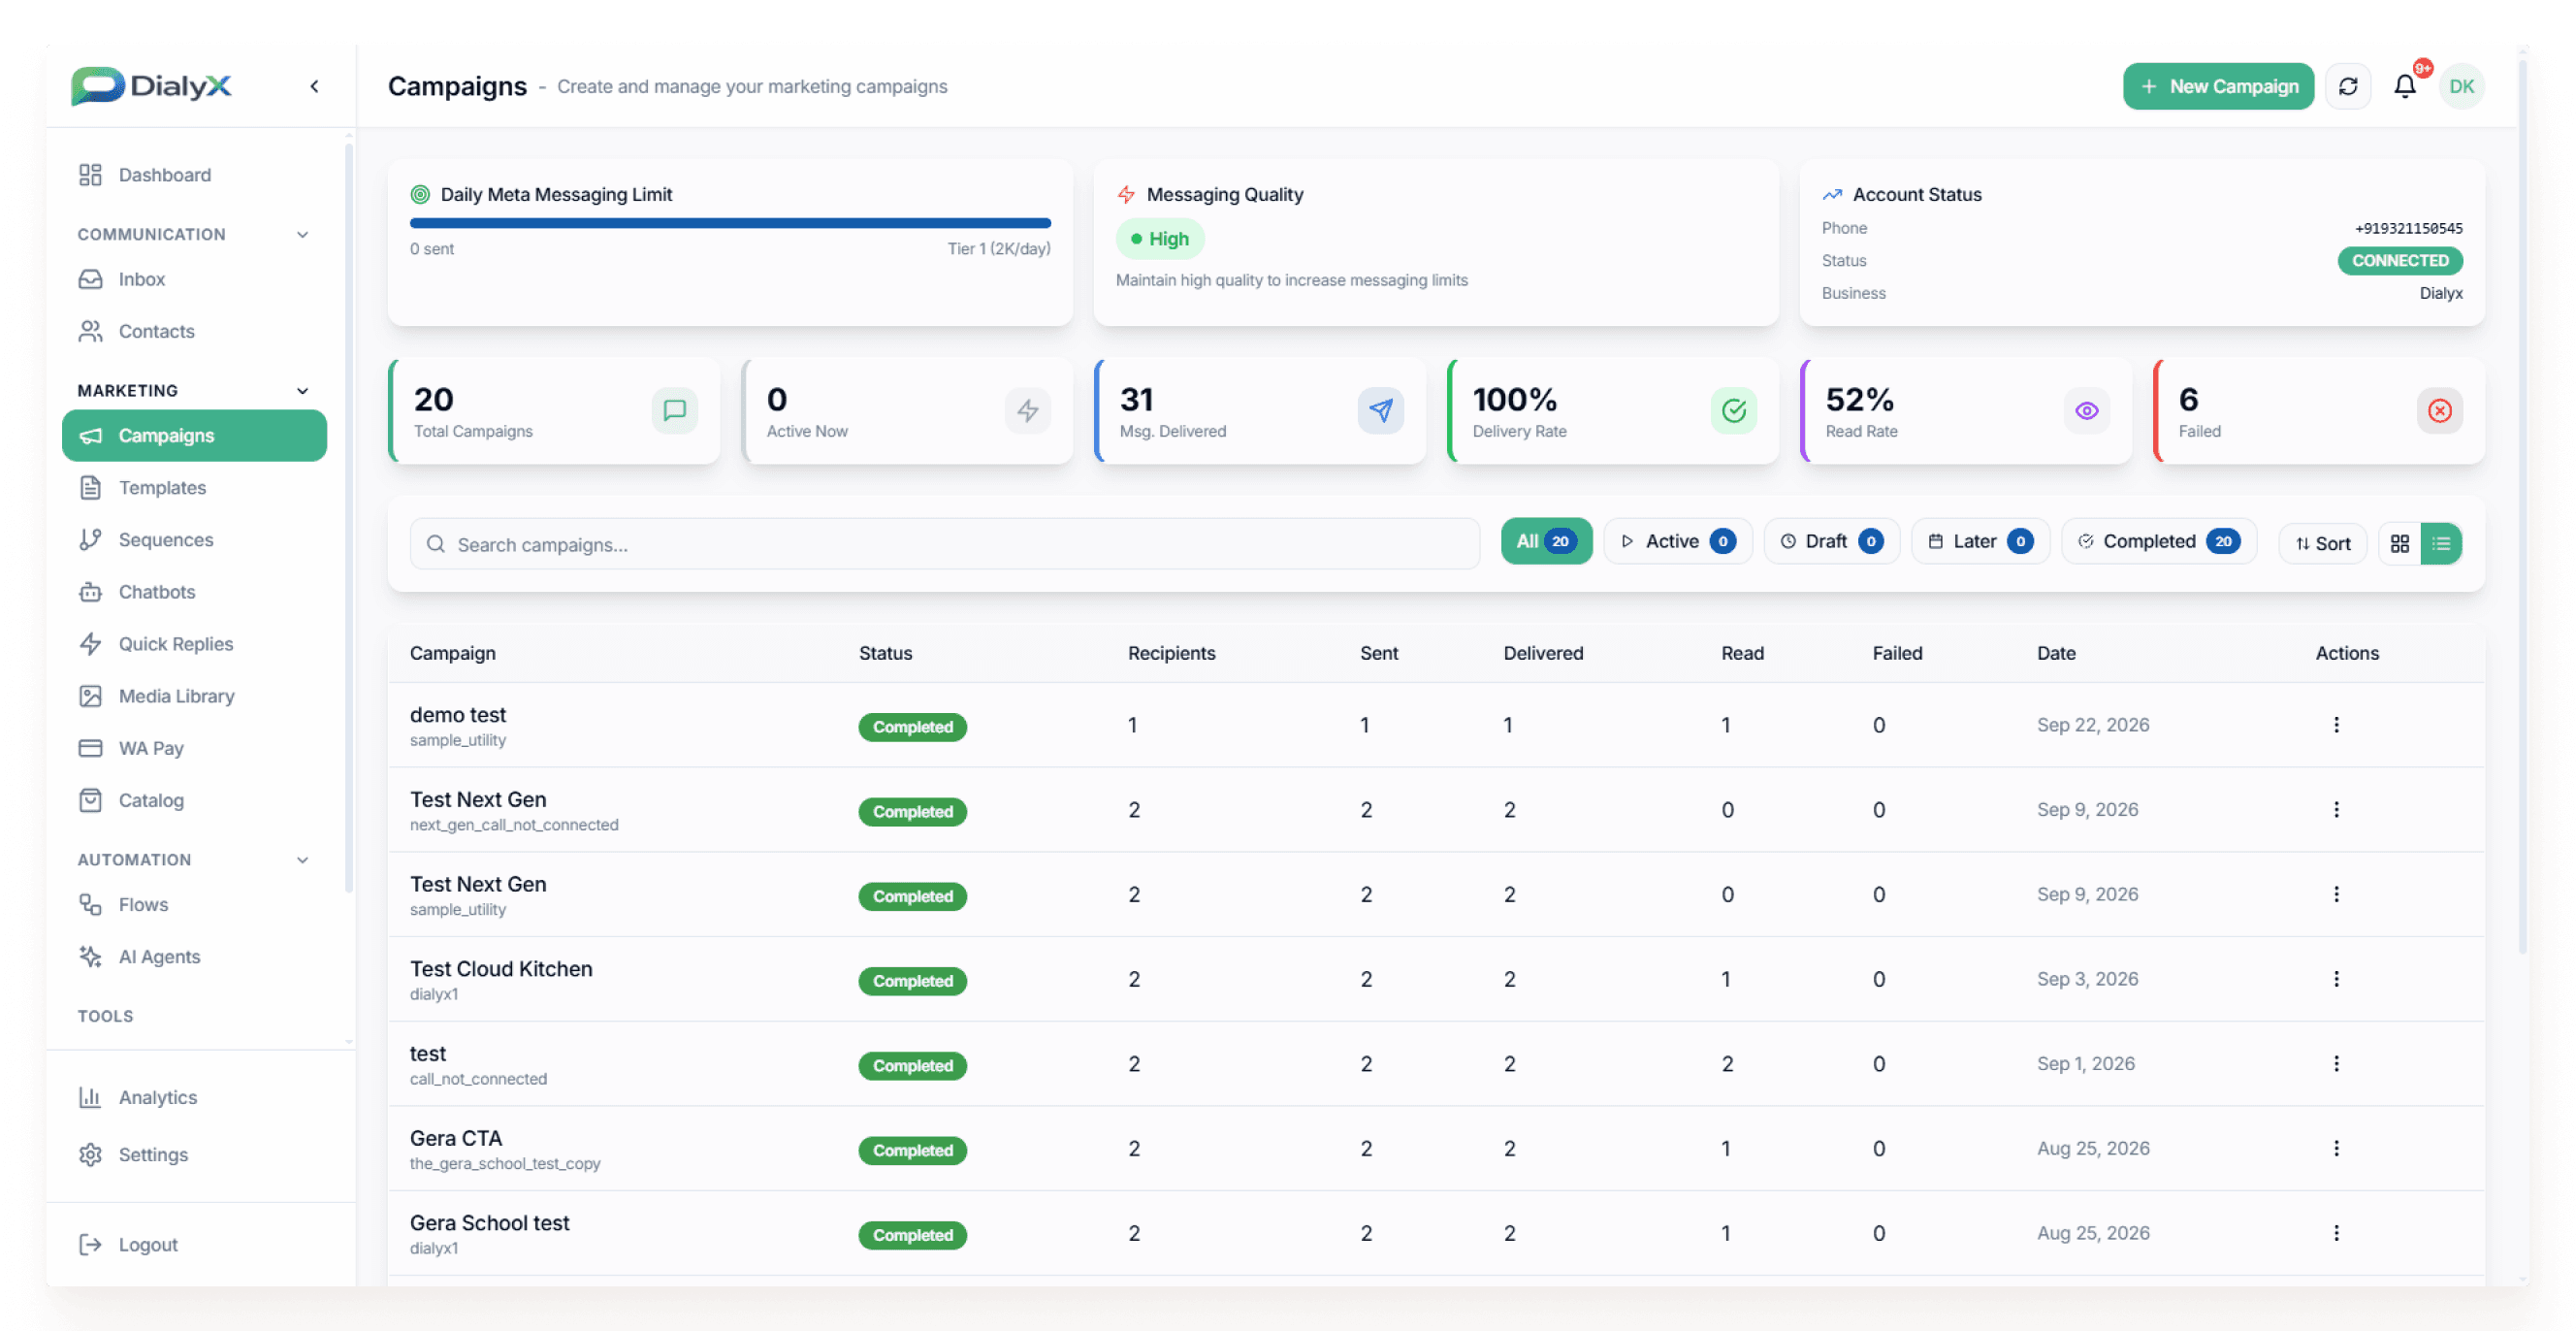Switch to grid view layout
2576x1331 pixels.
click(2399, 543)
